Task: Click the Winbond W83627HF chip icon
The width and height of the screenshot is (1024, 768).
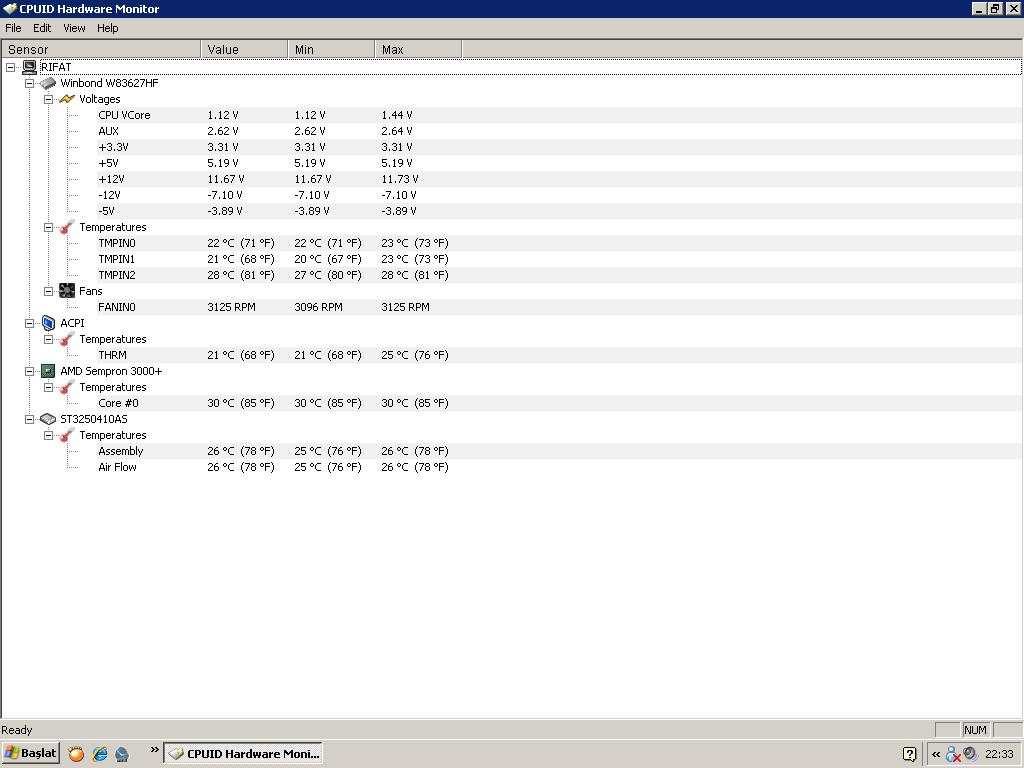Action: (x=48, y=83)
